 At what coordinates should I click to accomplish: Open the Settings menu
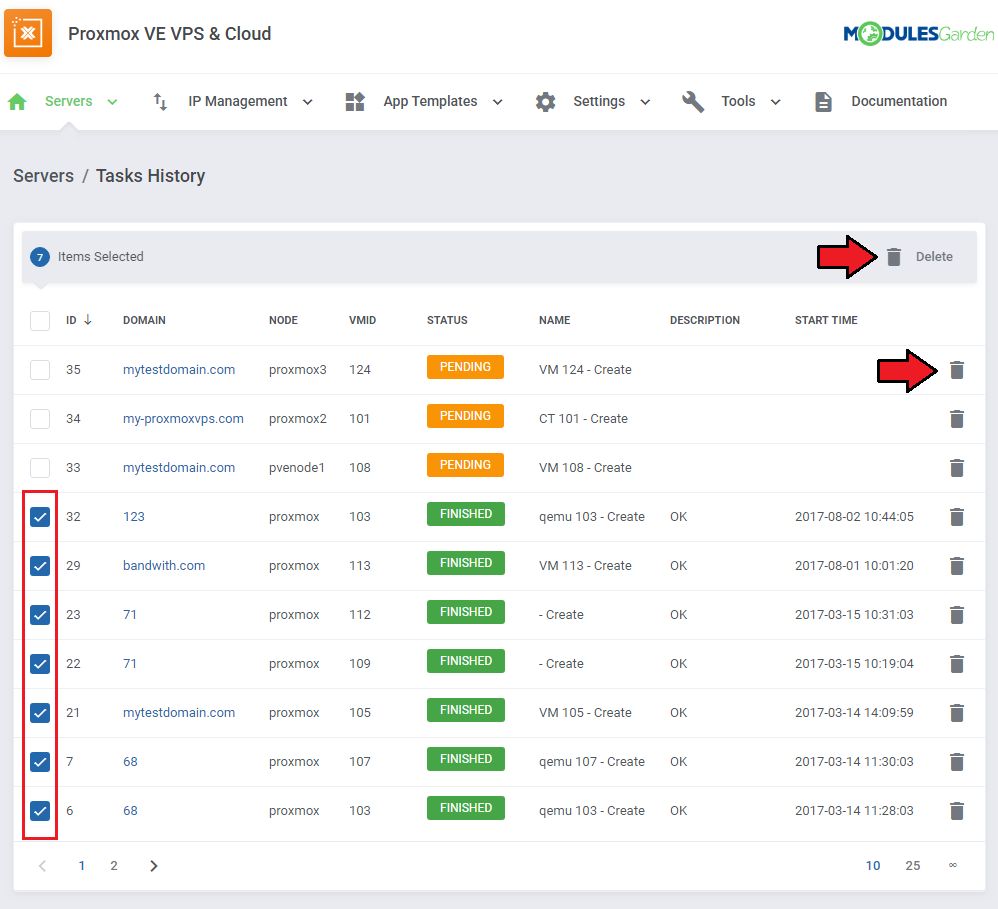point(599,101)
